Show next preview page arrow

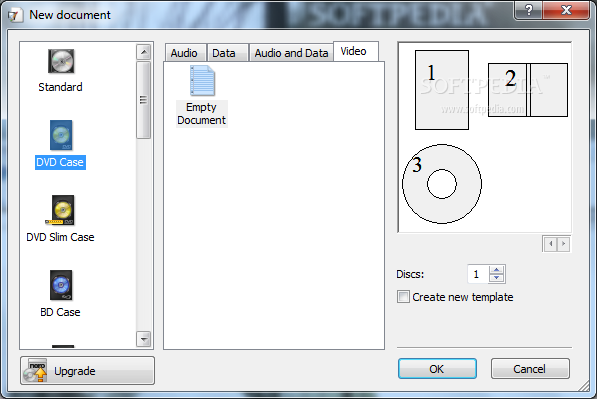click(563, 244)
